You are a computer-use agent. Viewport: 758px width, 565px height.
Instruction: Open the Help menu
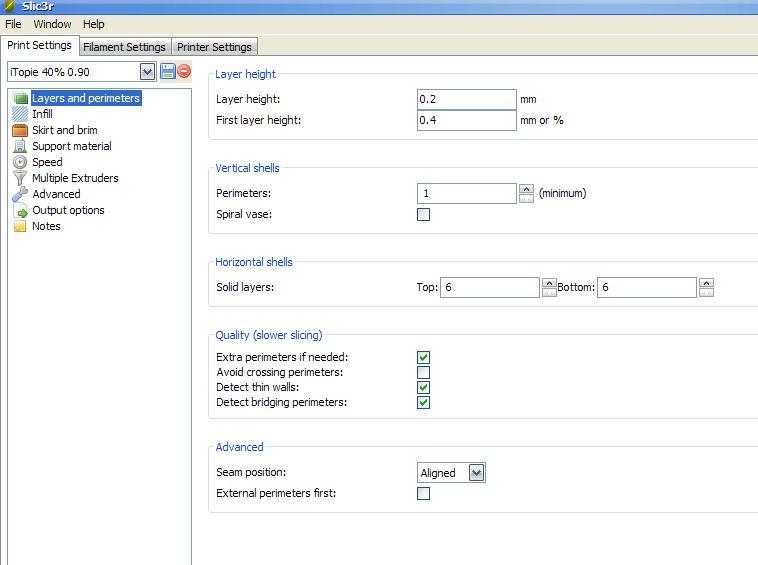[x=93, y=24]
